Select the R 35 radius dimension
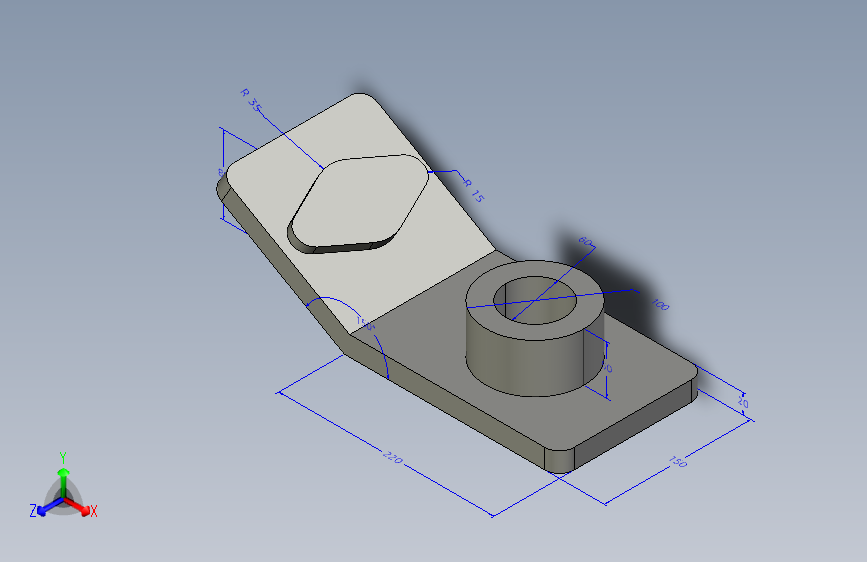 (250, 100)
